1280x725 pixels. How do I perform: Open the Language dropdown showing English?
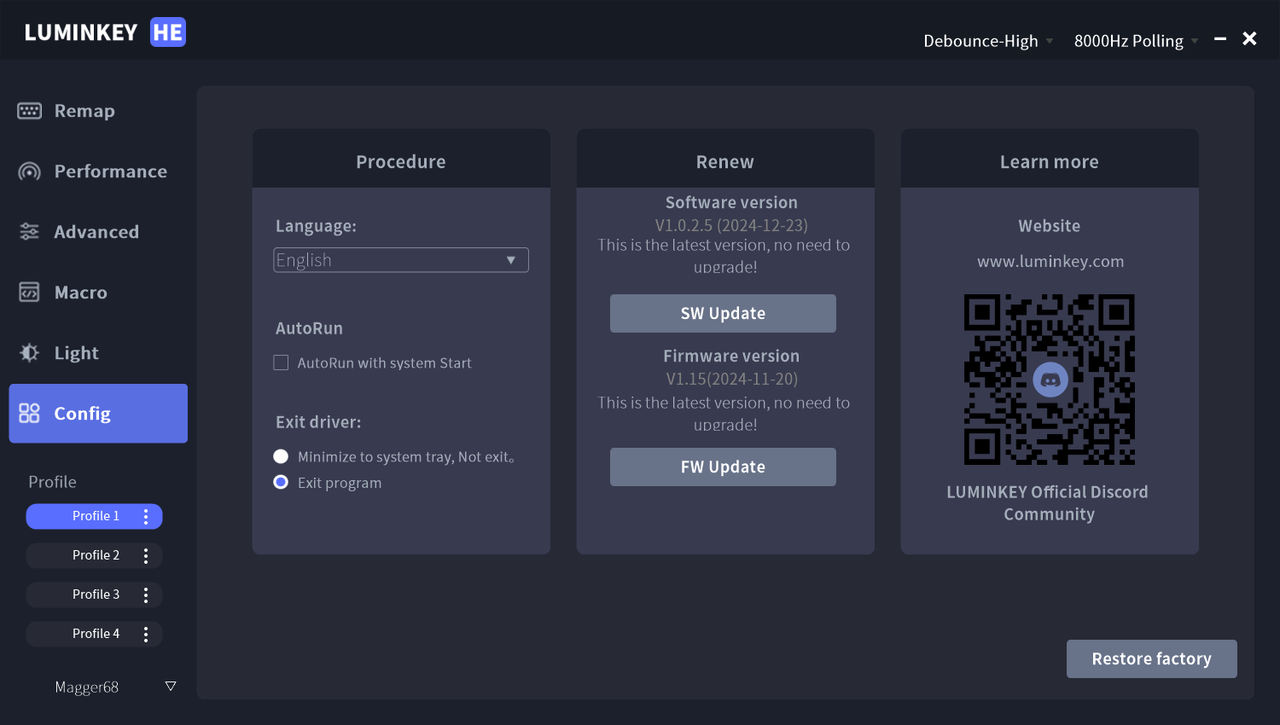point(401,260)
